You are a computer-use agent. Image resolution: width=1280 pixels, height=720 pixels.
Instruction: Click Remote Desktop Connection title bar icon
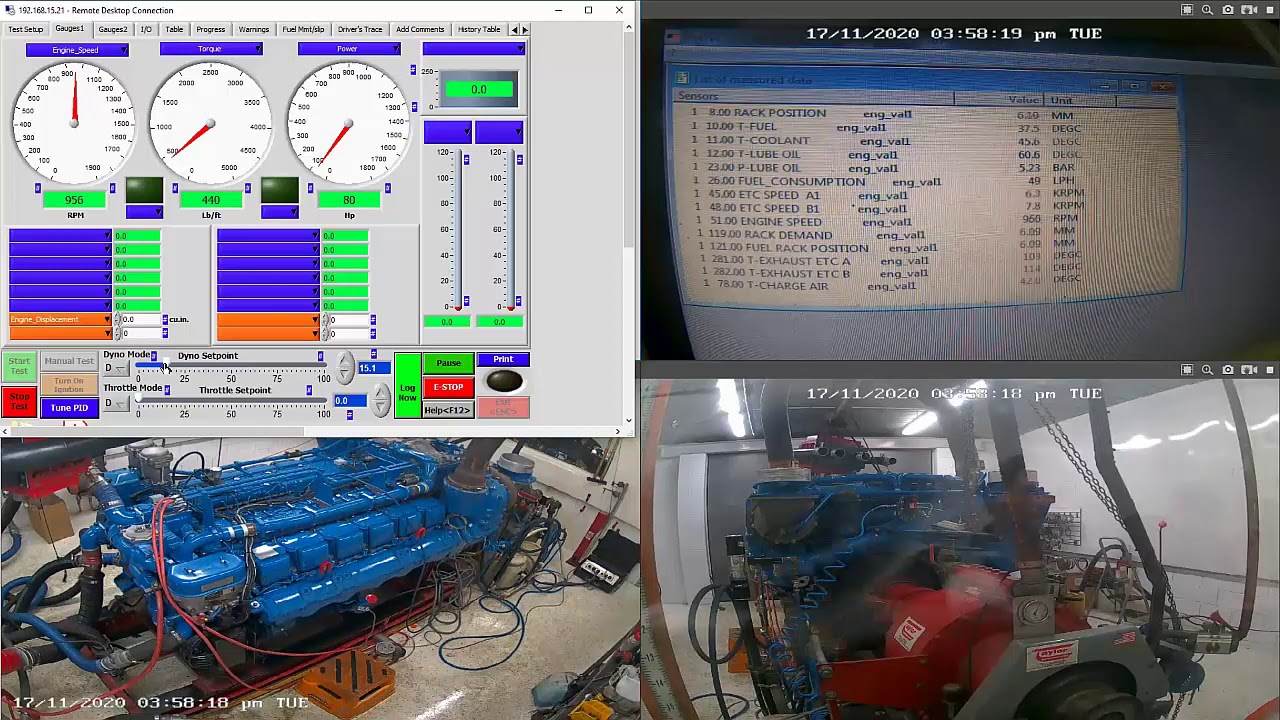[9, 10]
